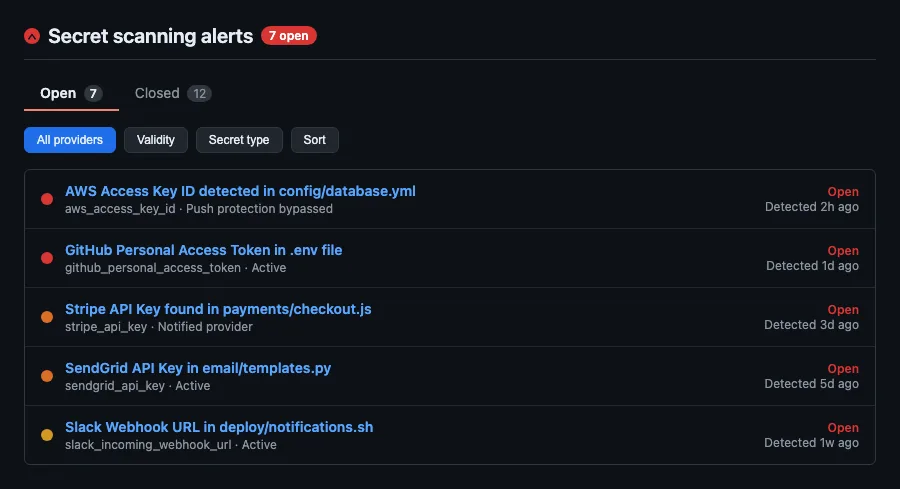Open Stripe API Key found in payments/checkout.js

coord(218,309)
